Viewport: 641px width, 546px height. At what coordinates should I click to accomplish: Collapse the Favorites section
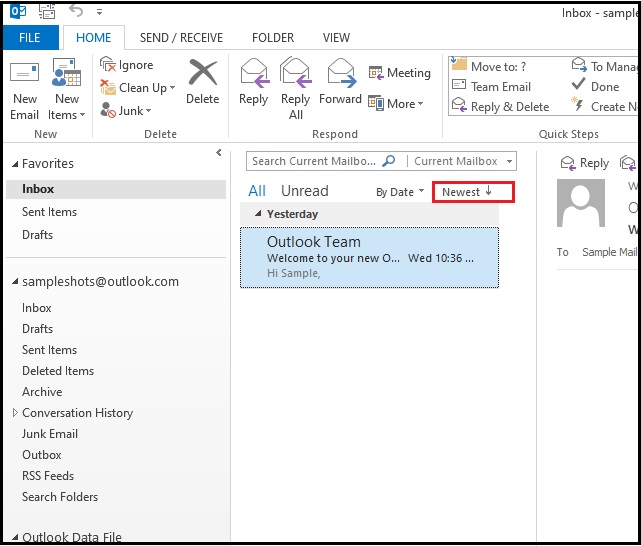[15, 164]
